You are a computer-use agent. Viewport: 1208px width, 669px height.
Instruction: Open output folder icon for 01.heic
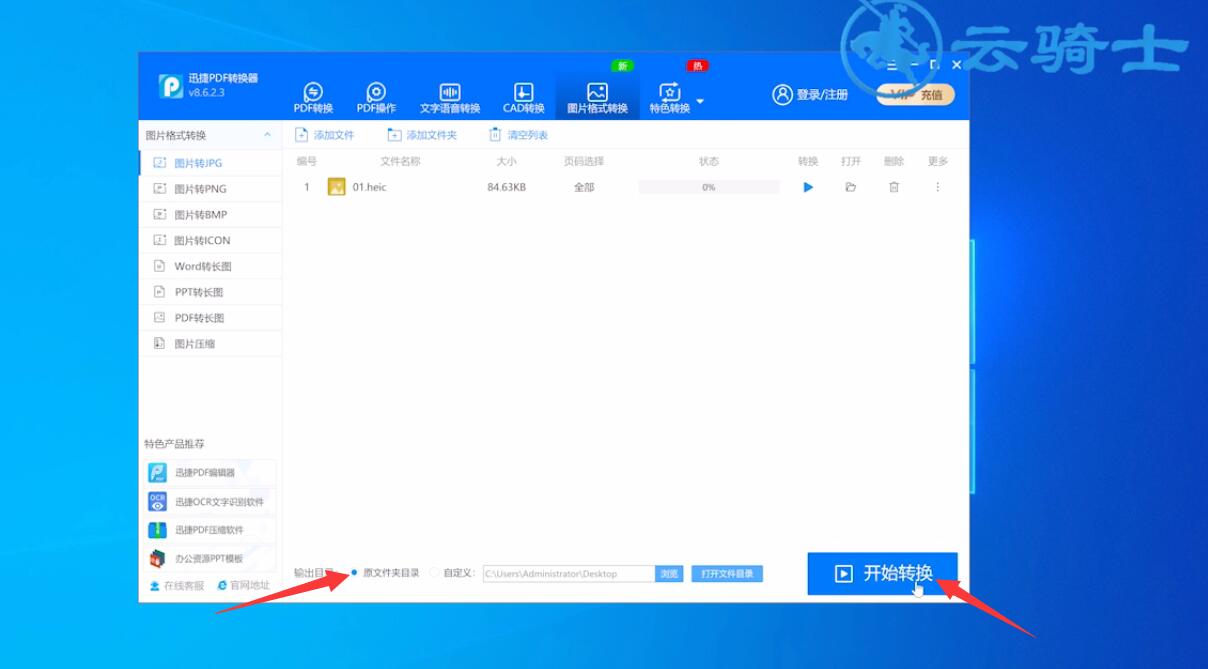851,187
